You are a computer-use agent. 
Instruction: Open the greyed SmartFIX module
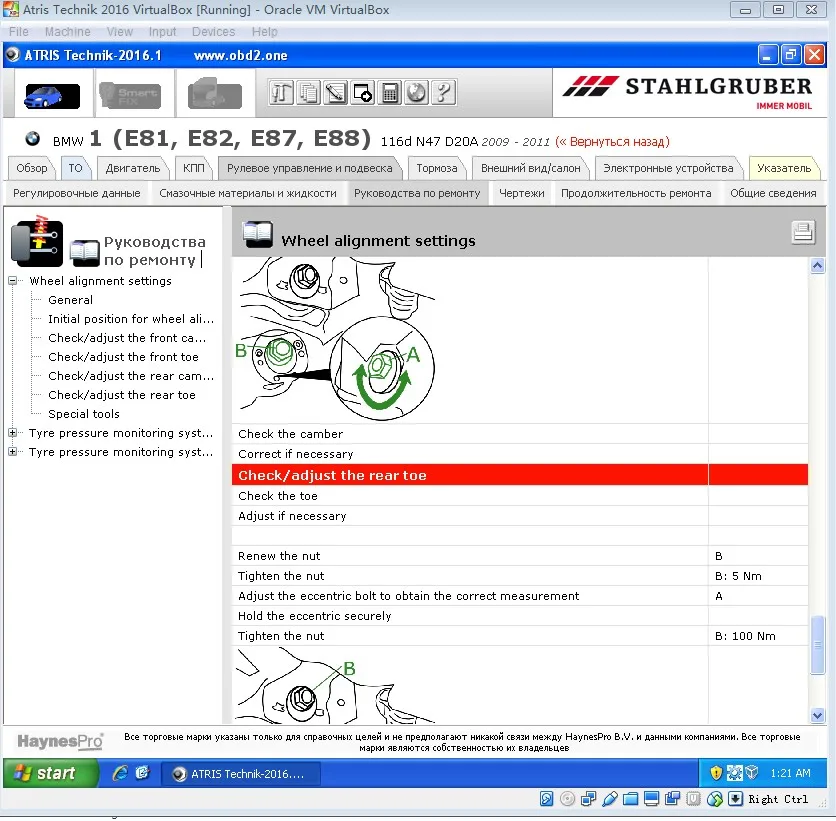click(130, 95)
